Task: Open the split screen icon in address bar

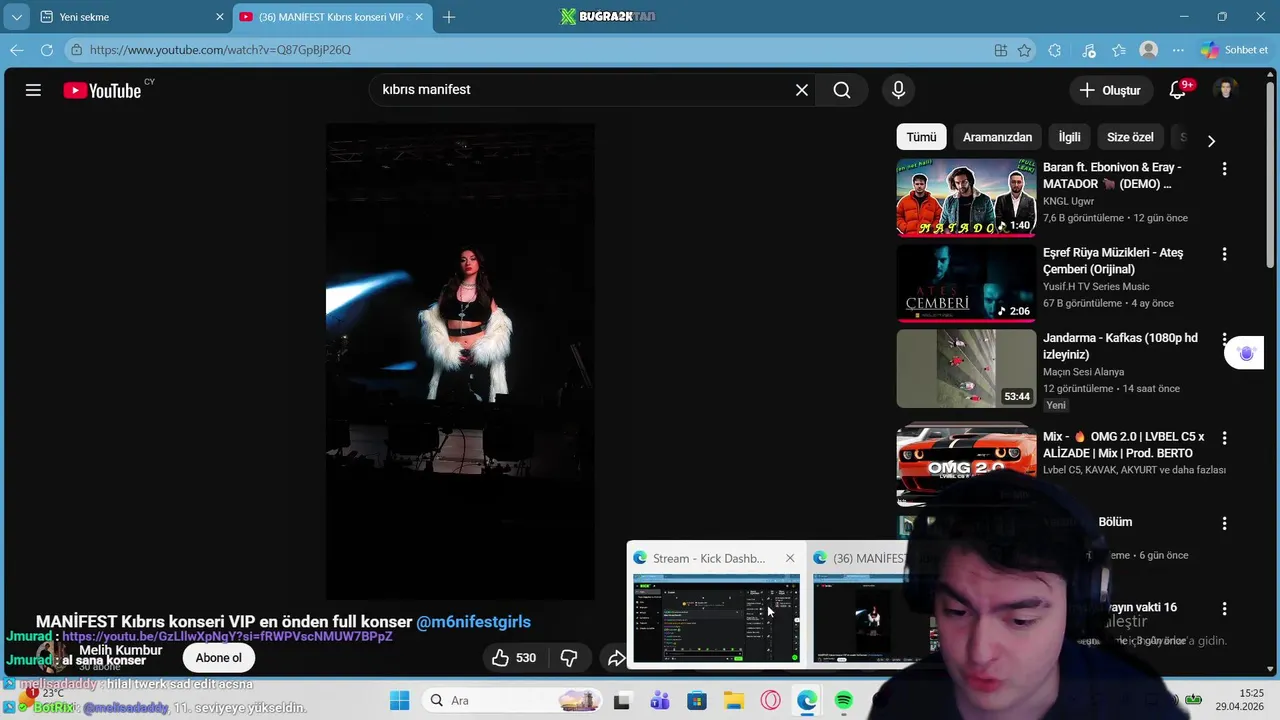Action: (1000, 50)
